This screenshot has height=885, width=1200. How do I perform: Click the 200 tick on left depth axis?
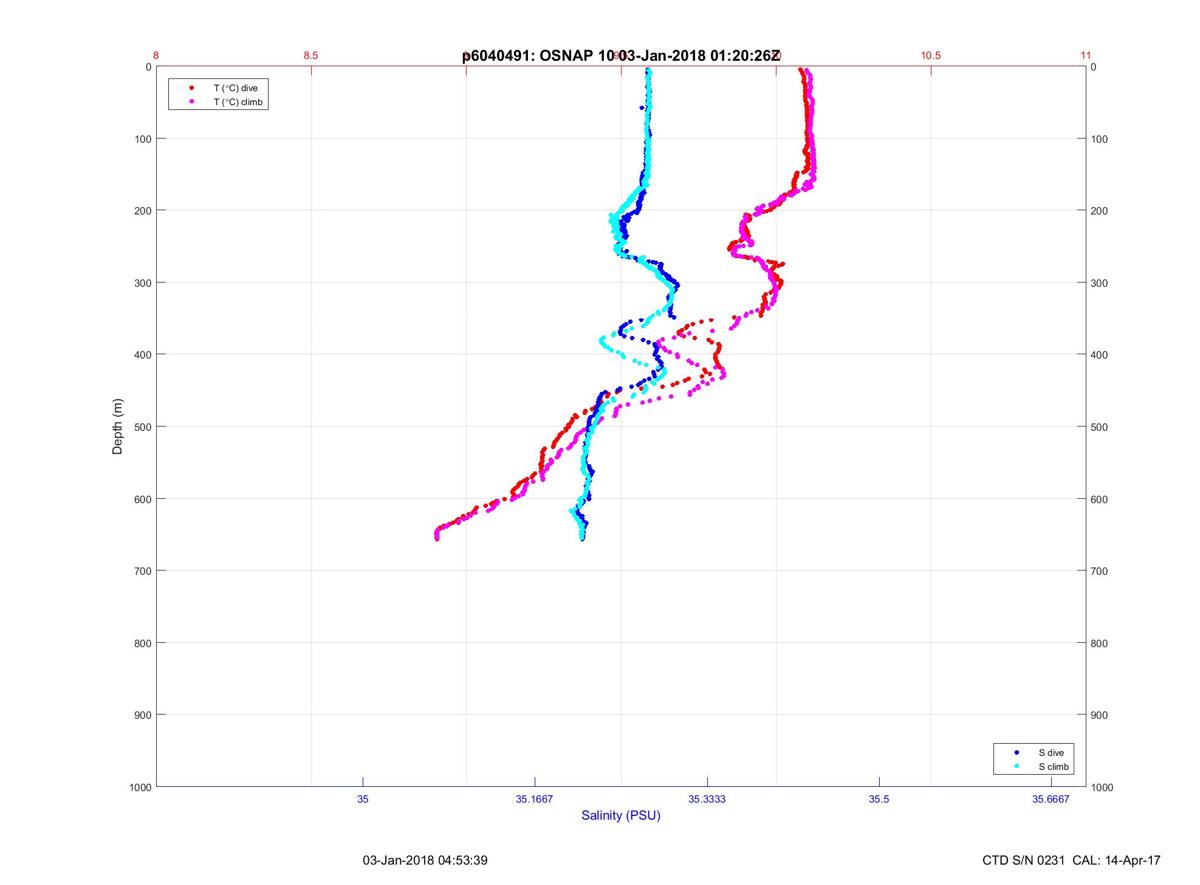coord(142,211)
